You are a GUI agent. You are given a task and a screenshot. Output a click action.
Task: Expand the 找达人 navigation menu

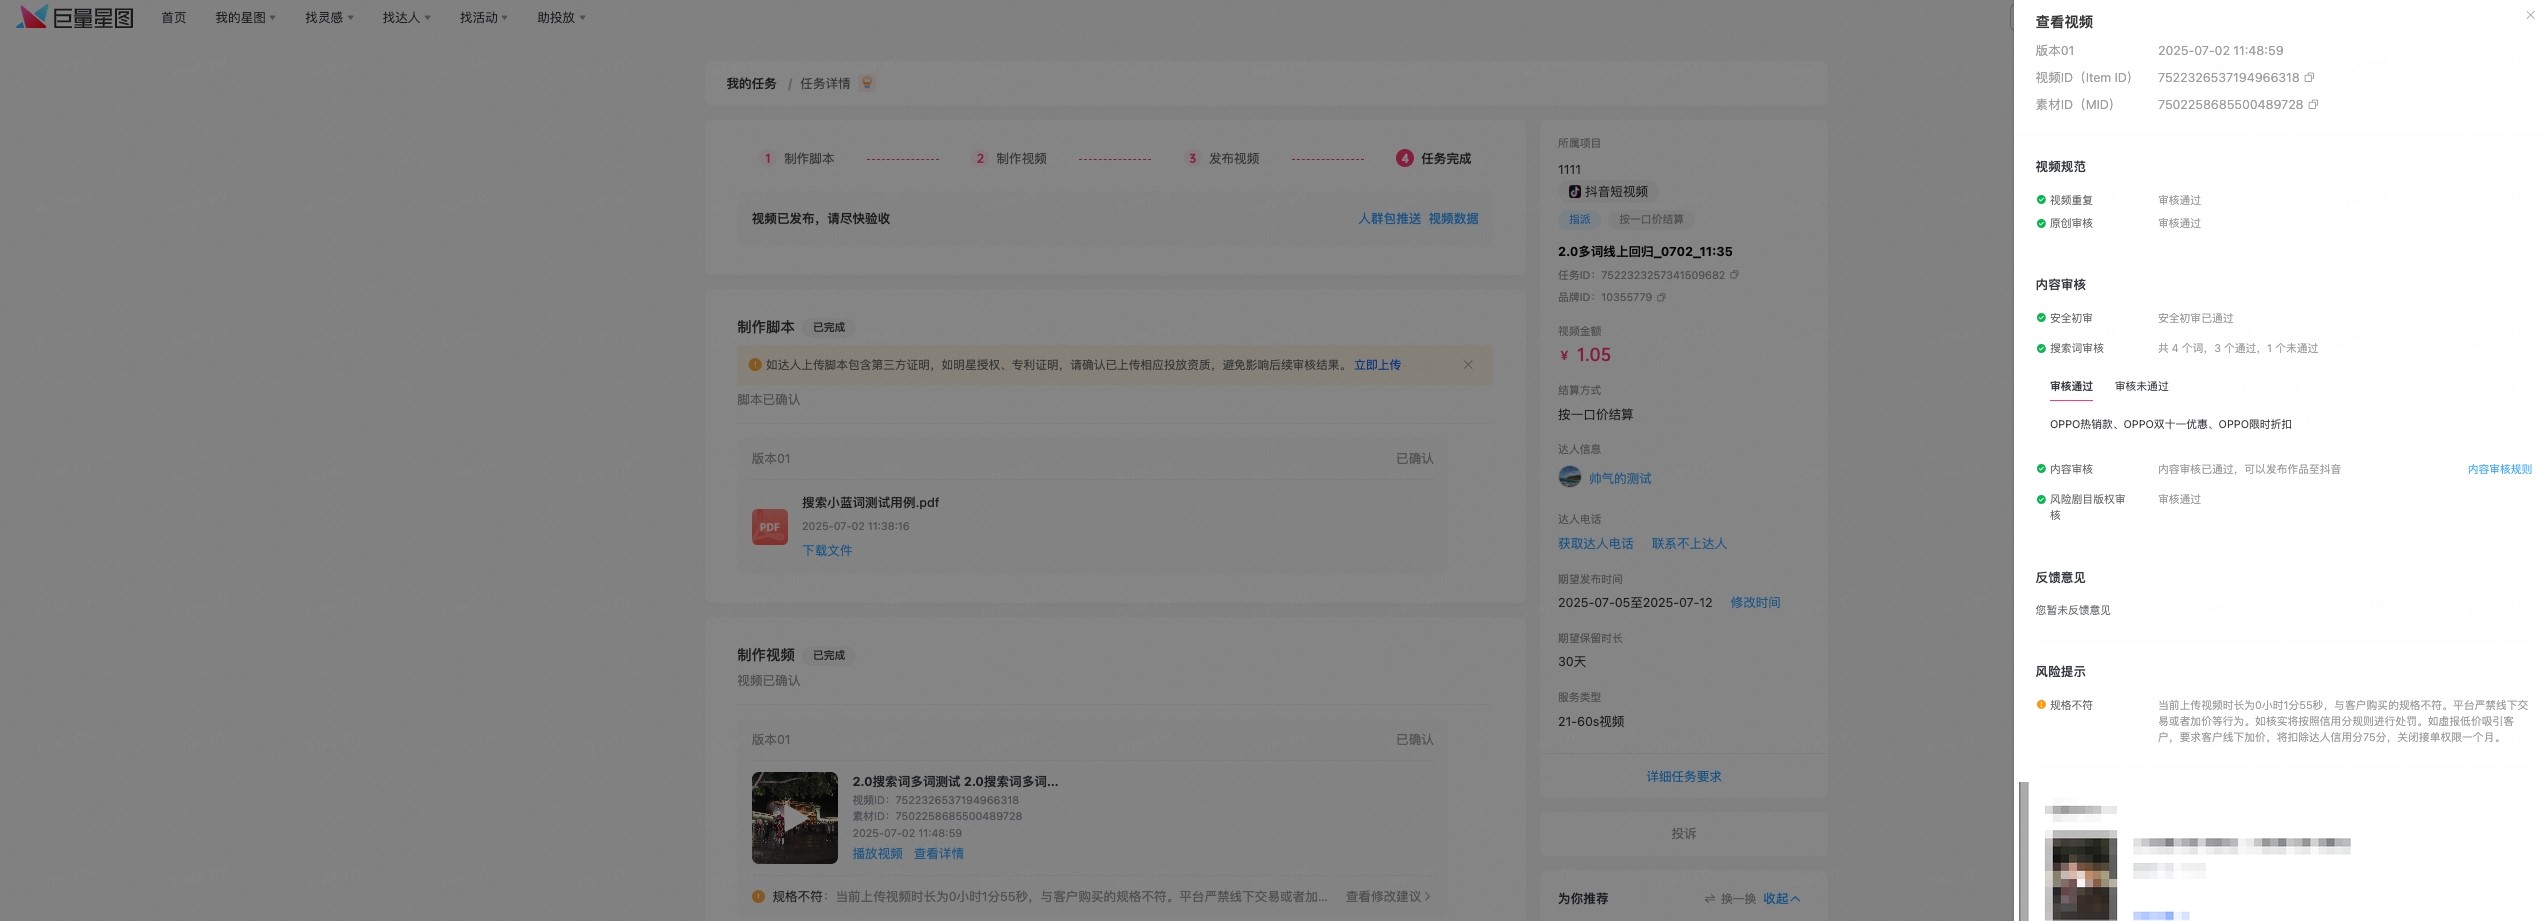(x=406, y=18)
